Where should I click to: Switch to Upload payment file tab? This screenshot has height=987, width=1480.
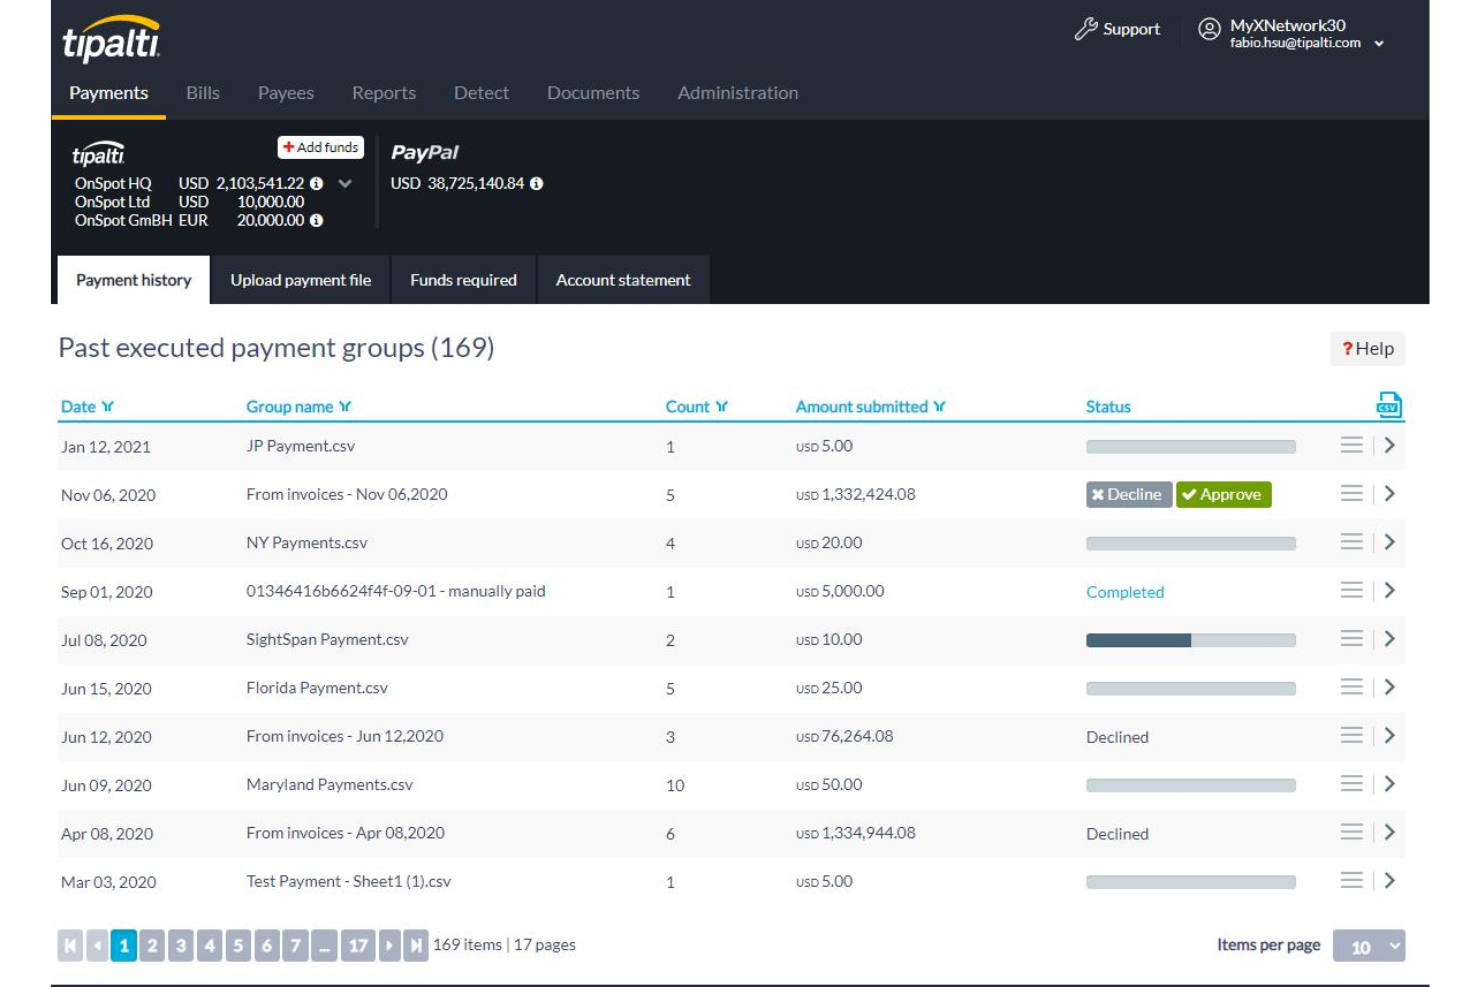click(301, 280)
